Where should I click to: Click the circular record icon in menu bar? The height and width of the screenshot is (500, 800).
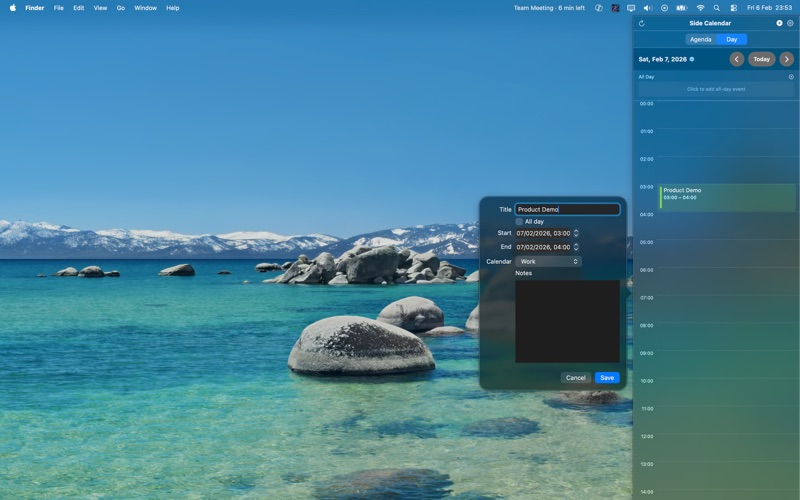pos(664,8)
